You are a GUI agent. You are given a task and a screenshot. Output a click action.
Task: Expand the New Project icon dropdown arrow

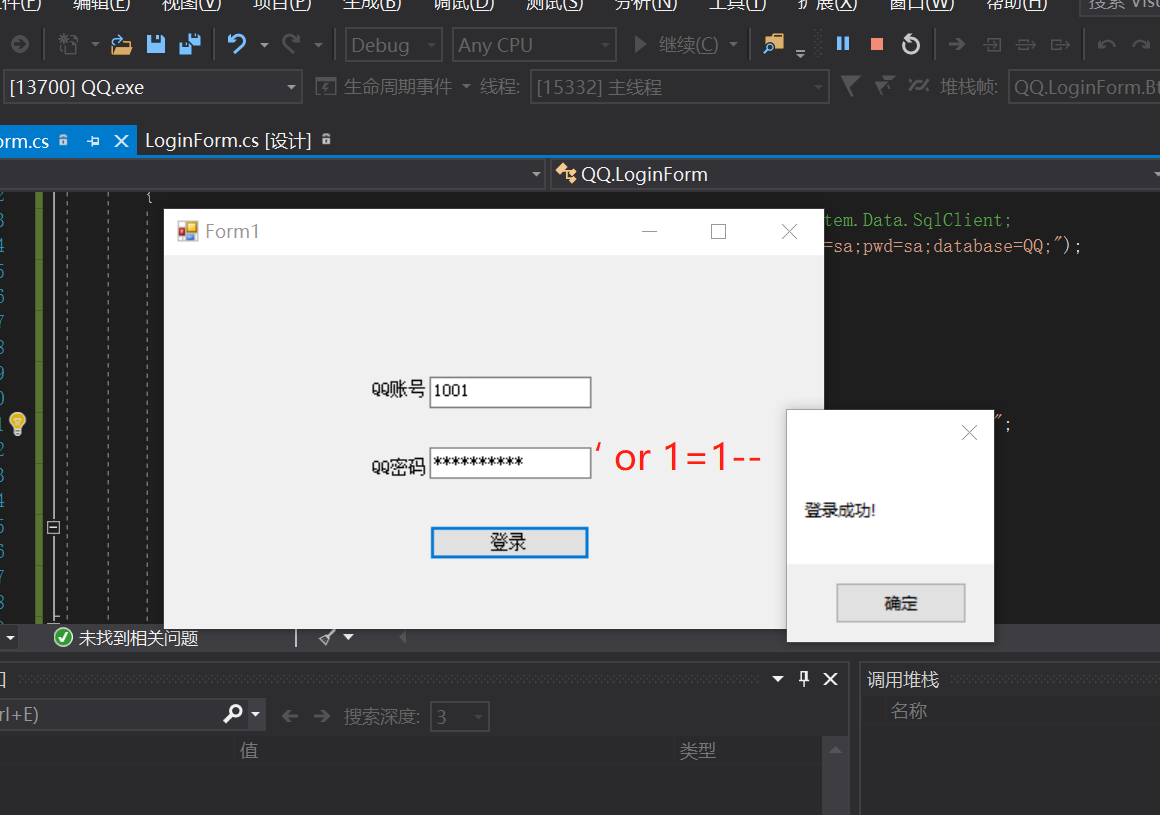[x=95, y=45]
